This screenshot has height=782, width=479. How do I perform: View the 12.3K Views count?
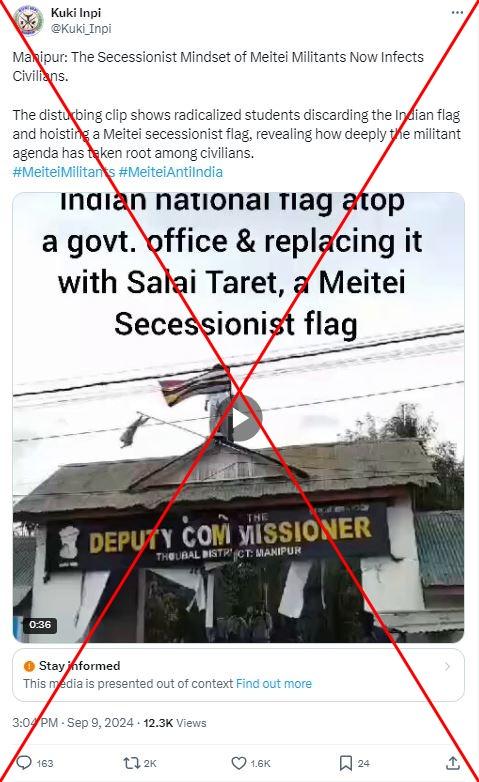[175, 723]
